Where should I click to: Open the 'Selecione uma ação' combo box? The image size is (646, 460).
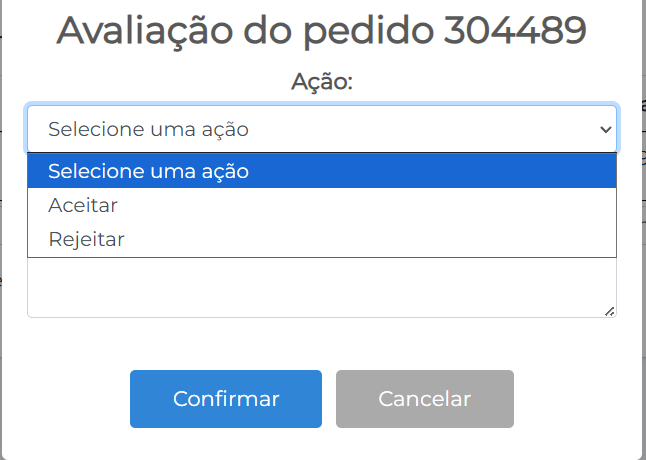click(x=320, y=129)
